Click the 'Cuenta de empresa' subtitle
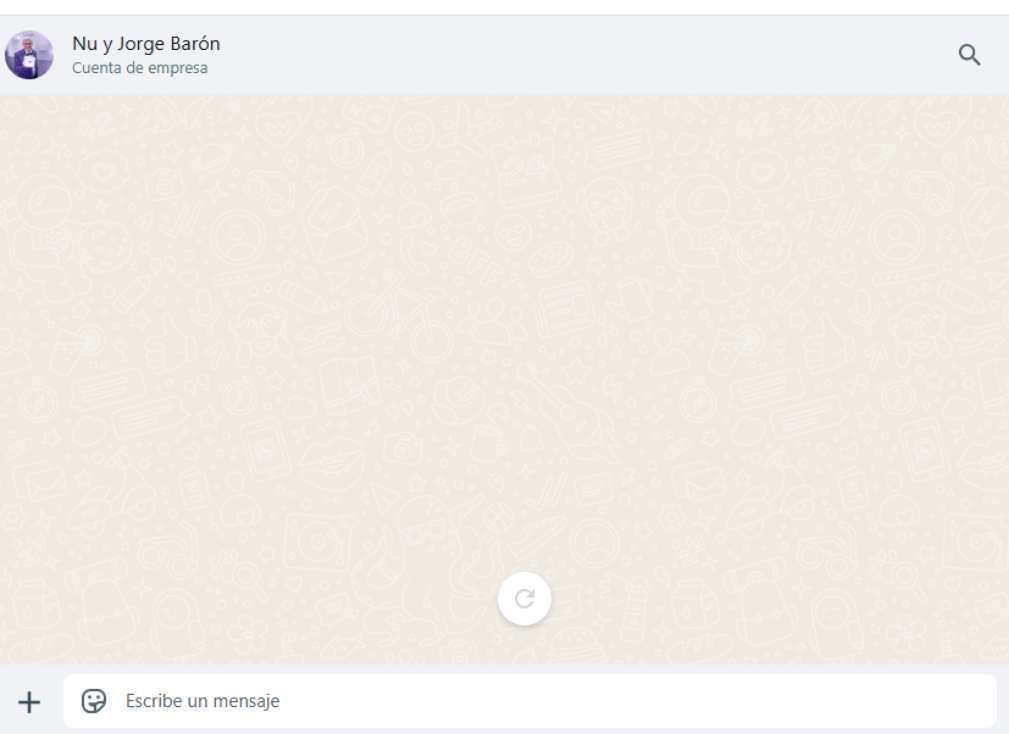The width and height of the screenshot is (1009, 734). tap(140, 68)
